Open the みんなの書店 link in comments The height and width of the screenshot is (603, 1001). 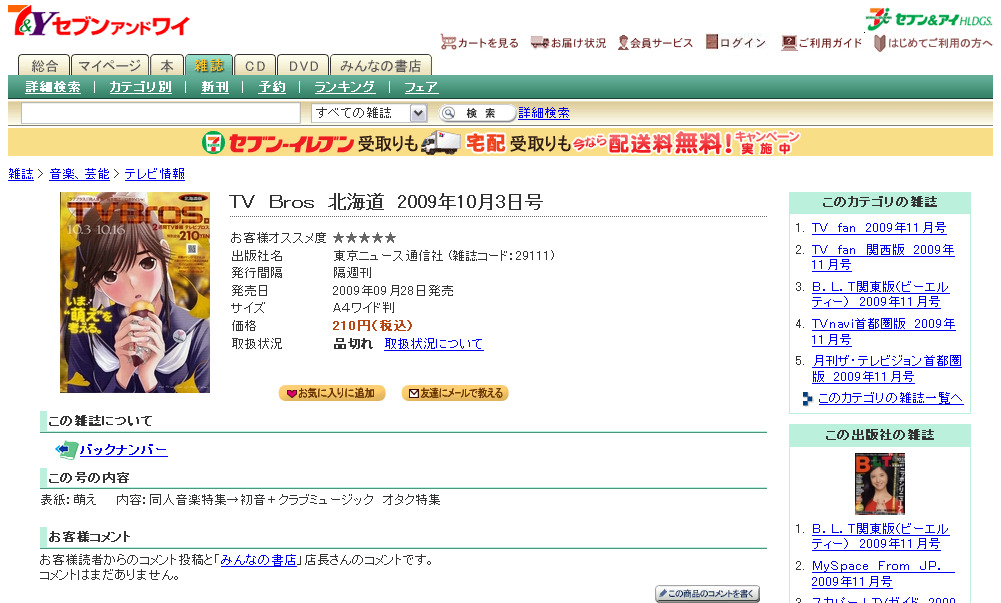259,560
